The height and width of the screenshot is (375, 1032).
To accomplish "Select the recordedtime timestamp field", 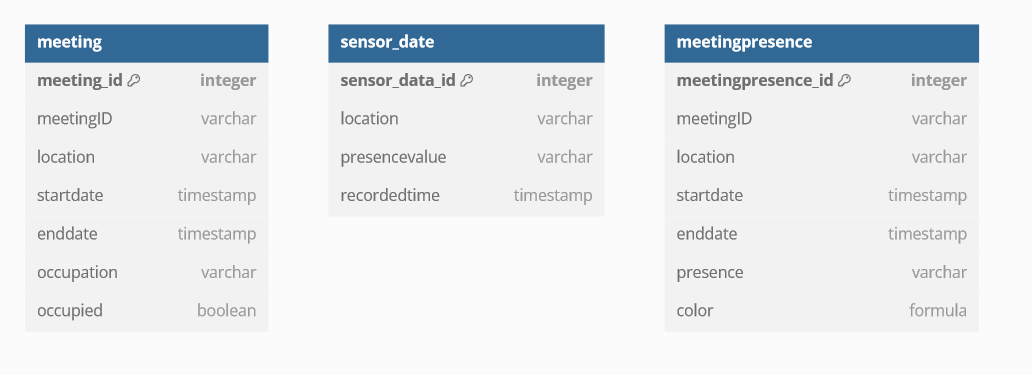I will coord(466,195).
